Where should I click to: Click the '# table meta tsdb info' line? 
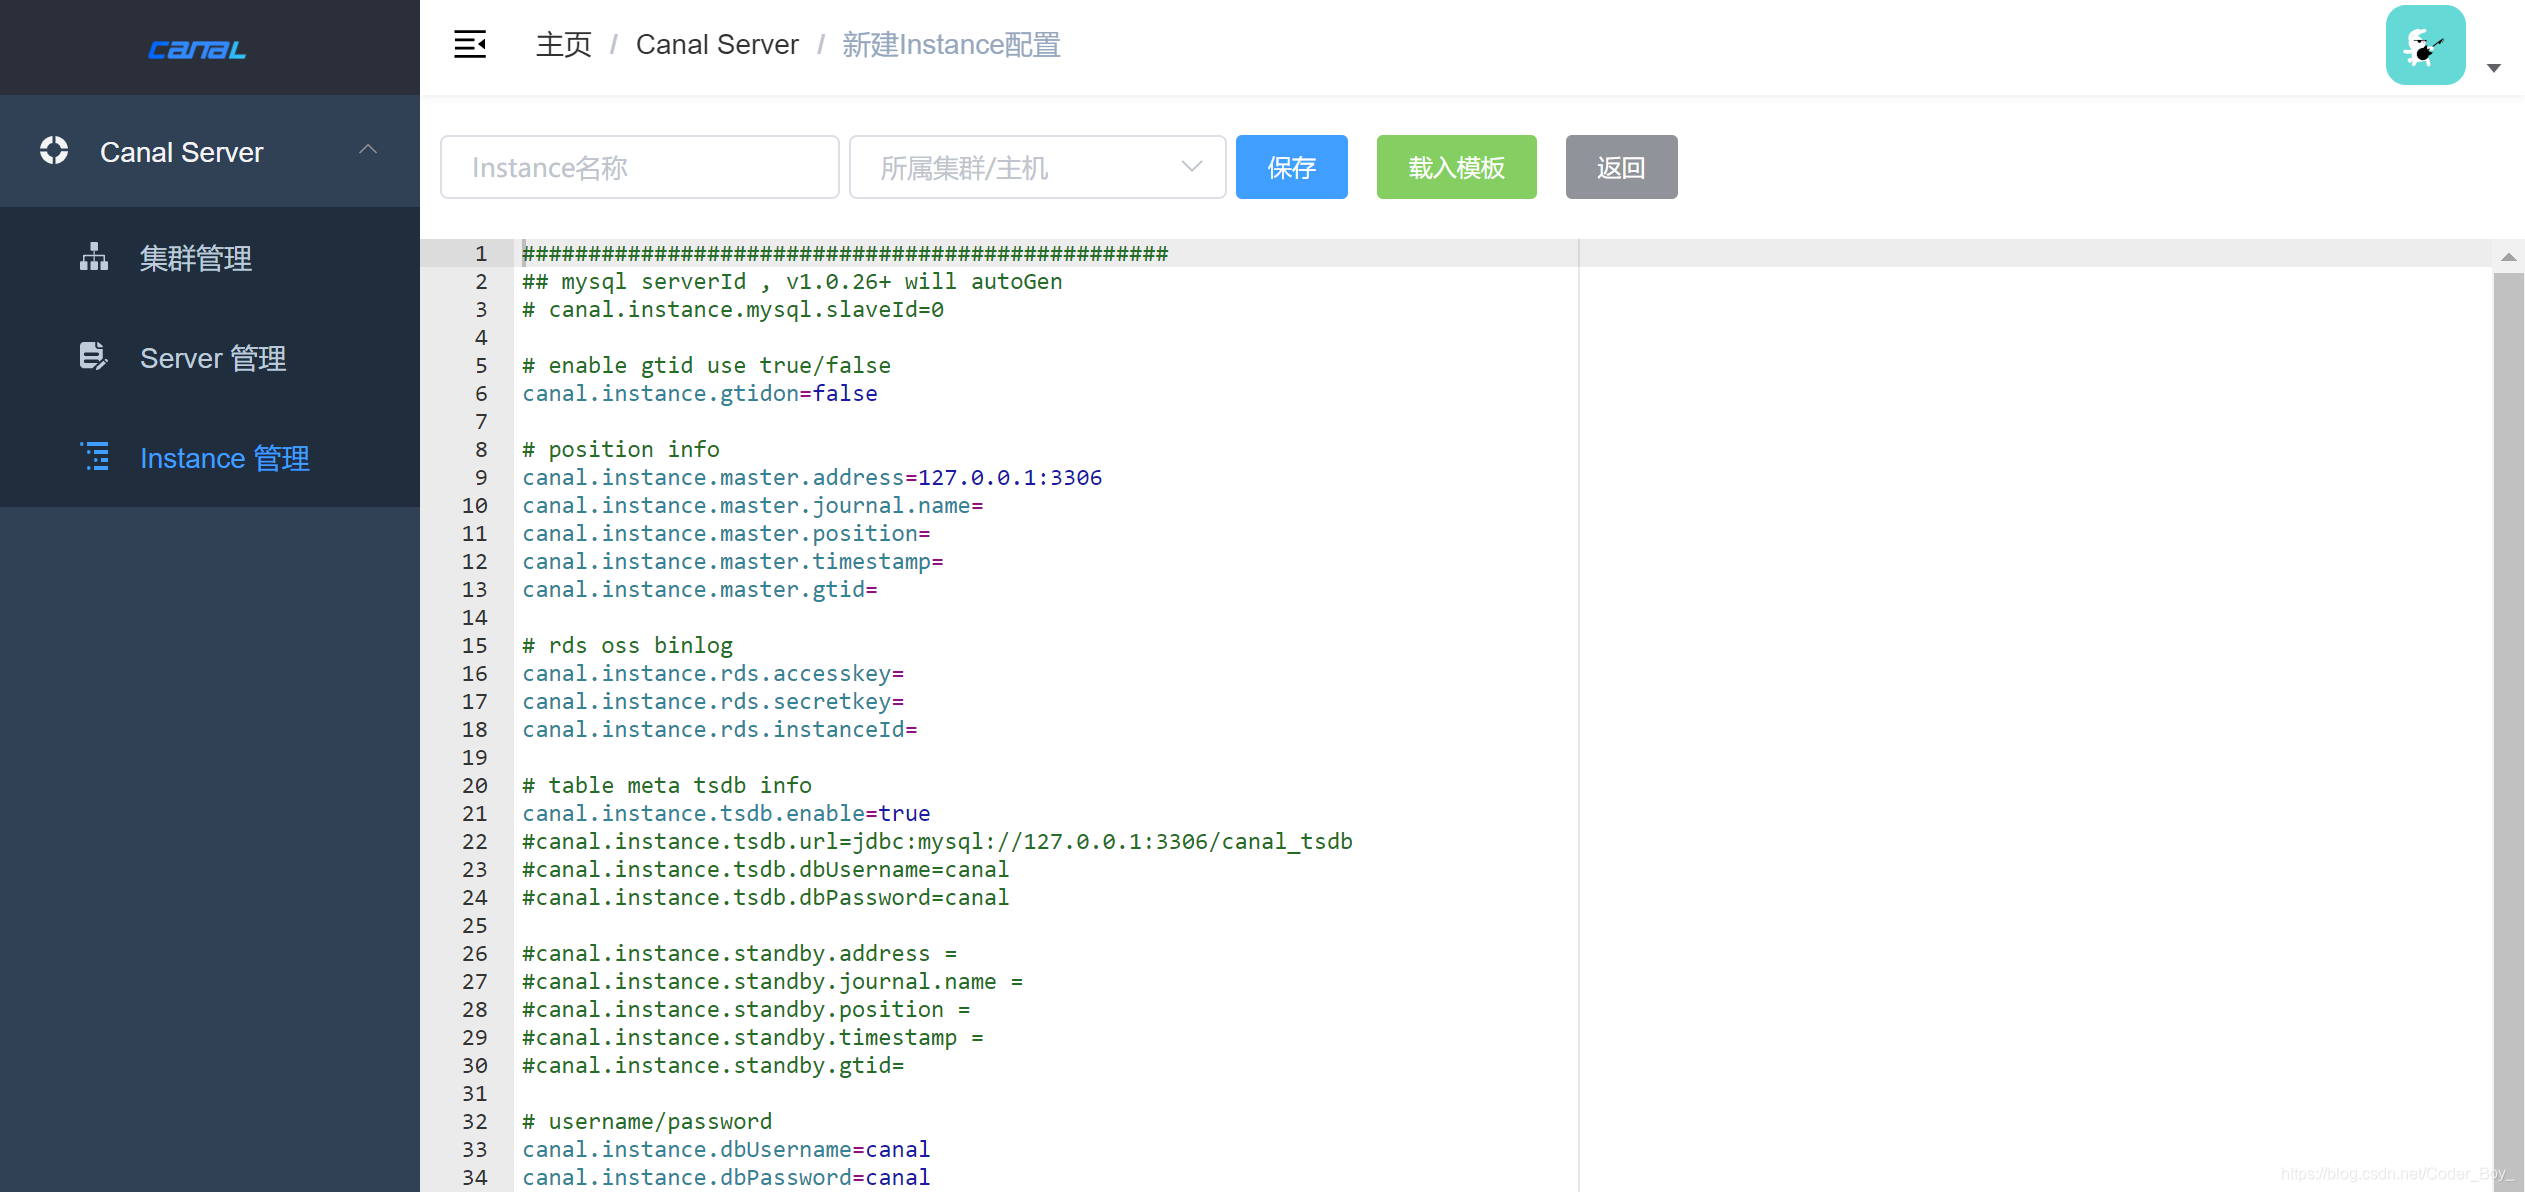(x=667, y=785)
